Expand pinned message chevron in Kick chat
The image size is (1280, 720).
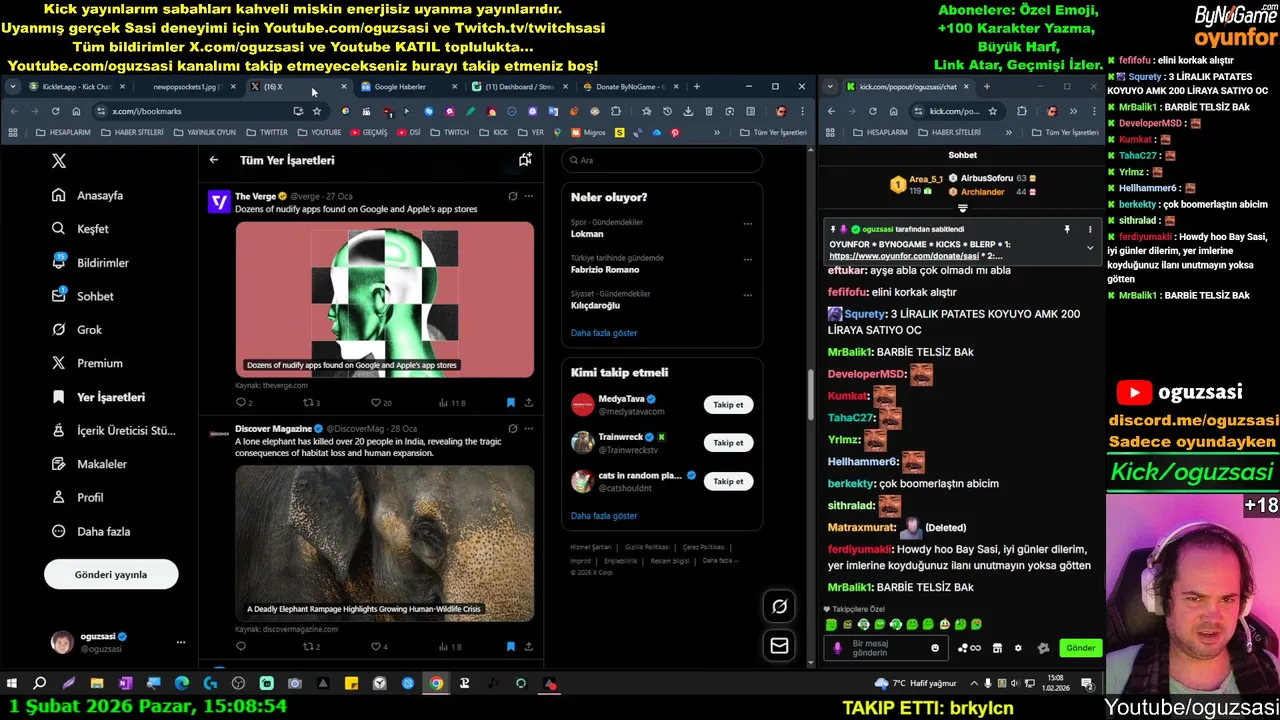click(x=1090, y=247)
